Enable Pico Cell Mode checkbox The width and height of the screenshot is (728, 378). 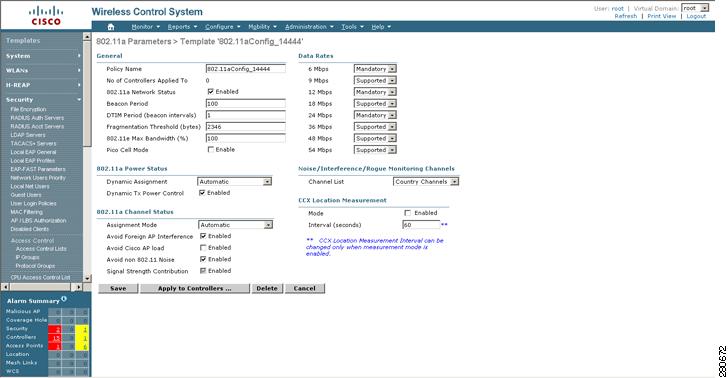point(211,150)
